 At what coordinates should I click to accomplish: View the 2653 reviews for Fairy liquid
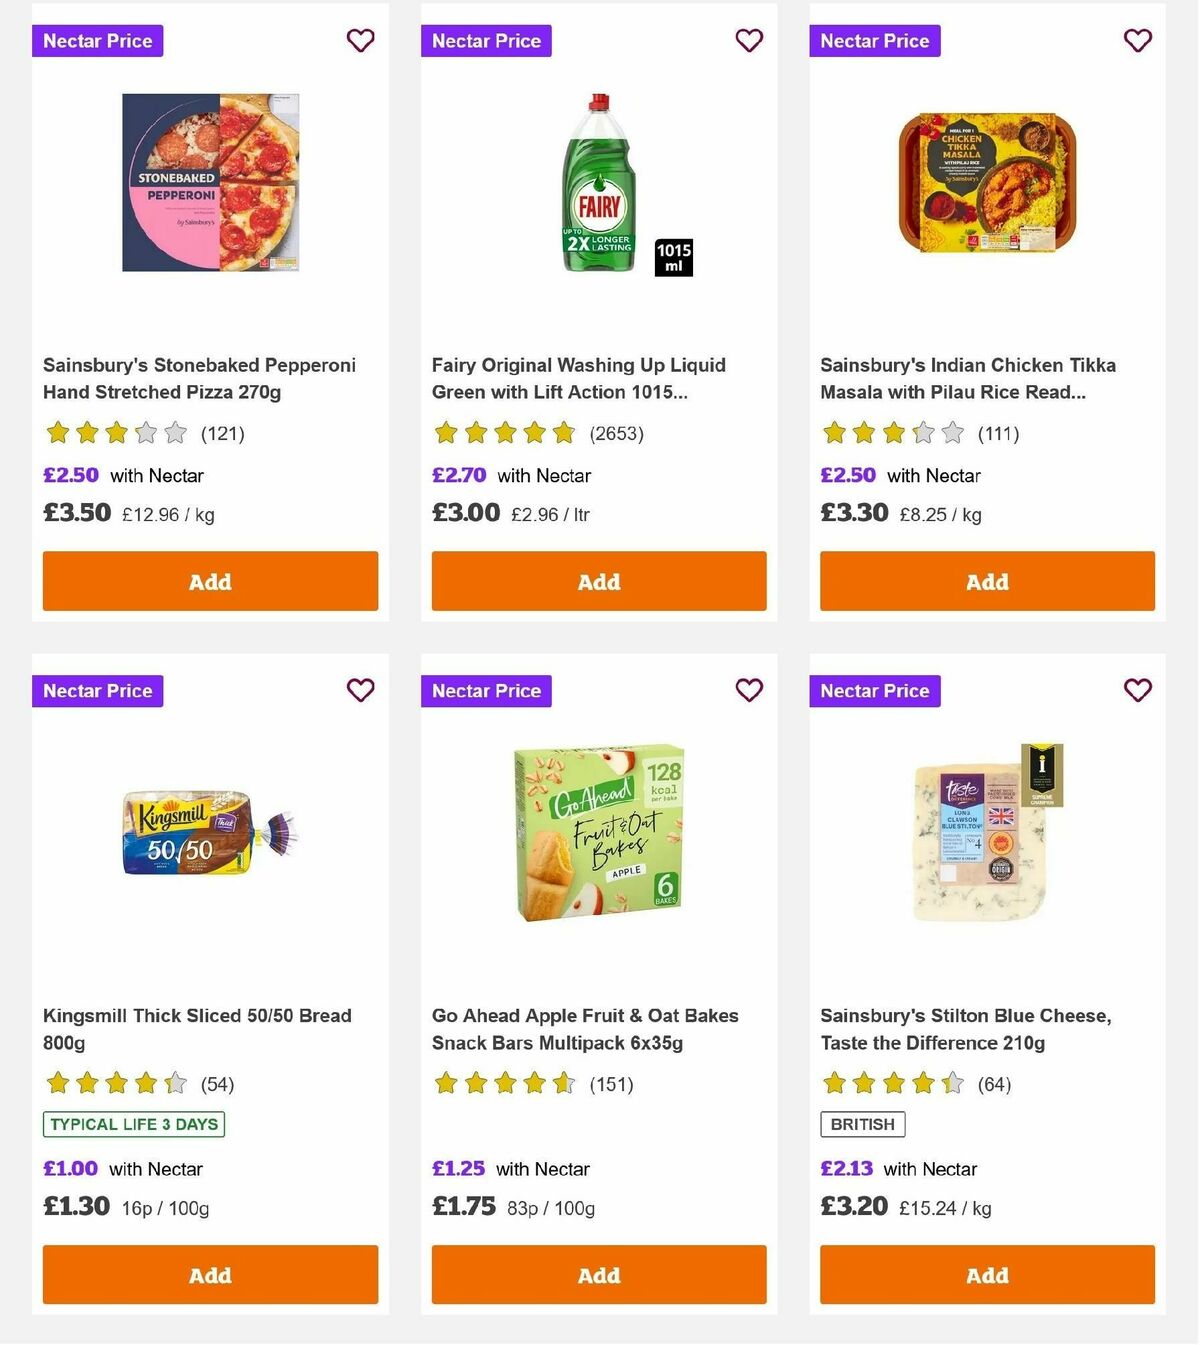tap(614, 434)
